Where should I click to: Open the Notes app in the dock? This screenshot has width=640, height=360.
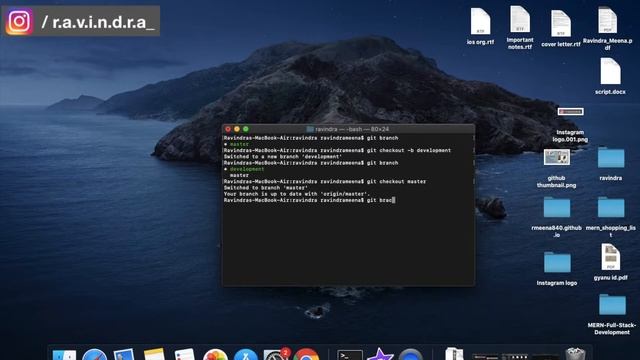pos(154,354)
